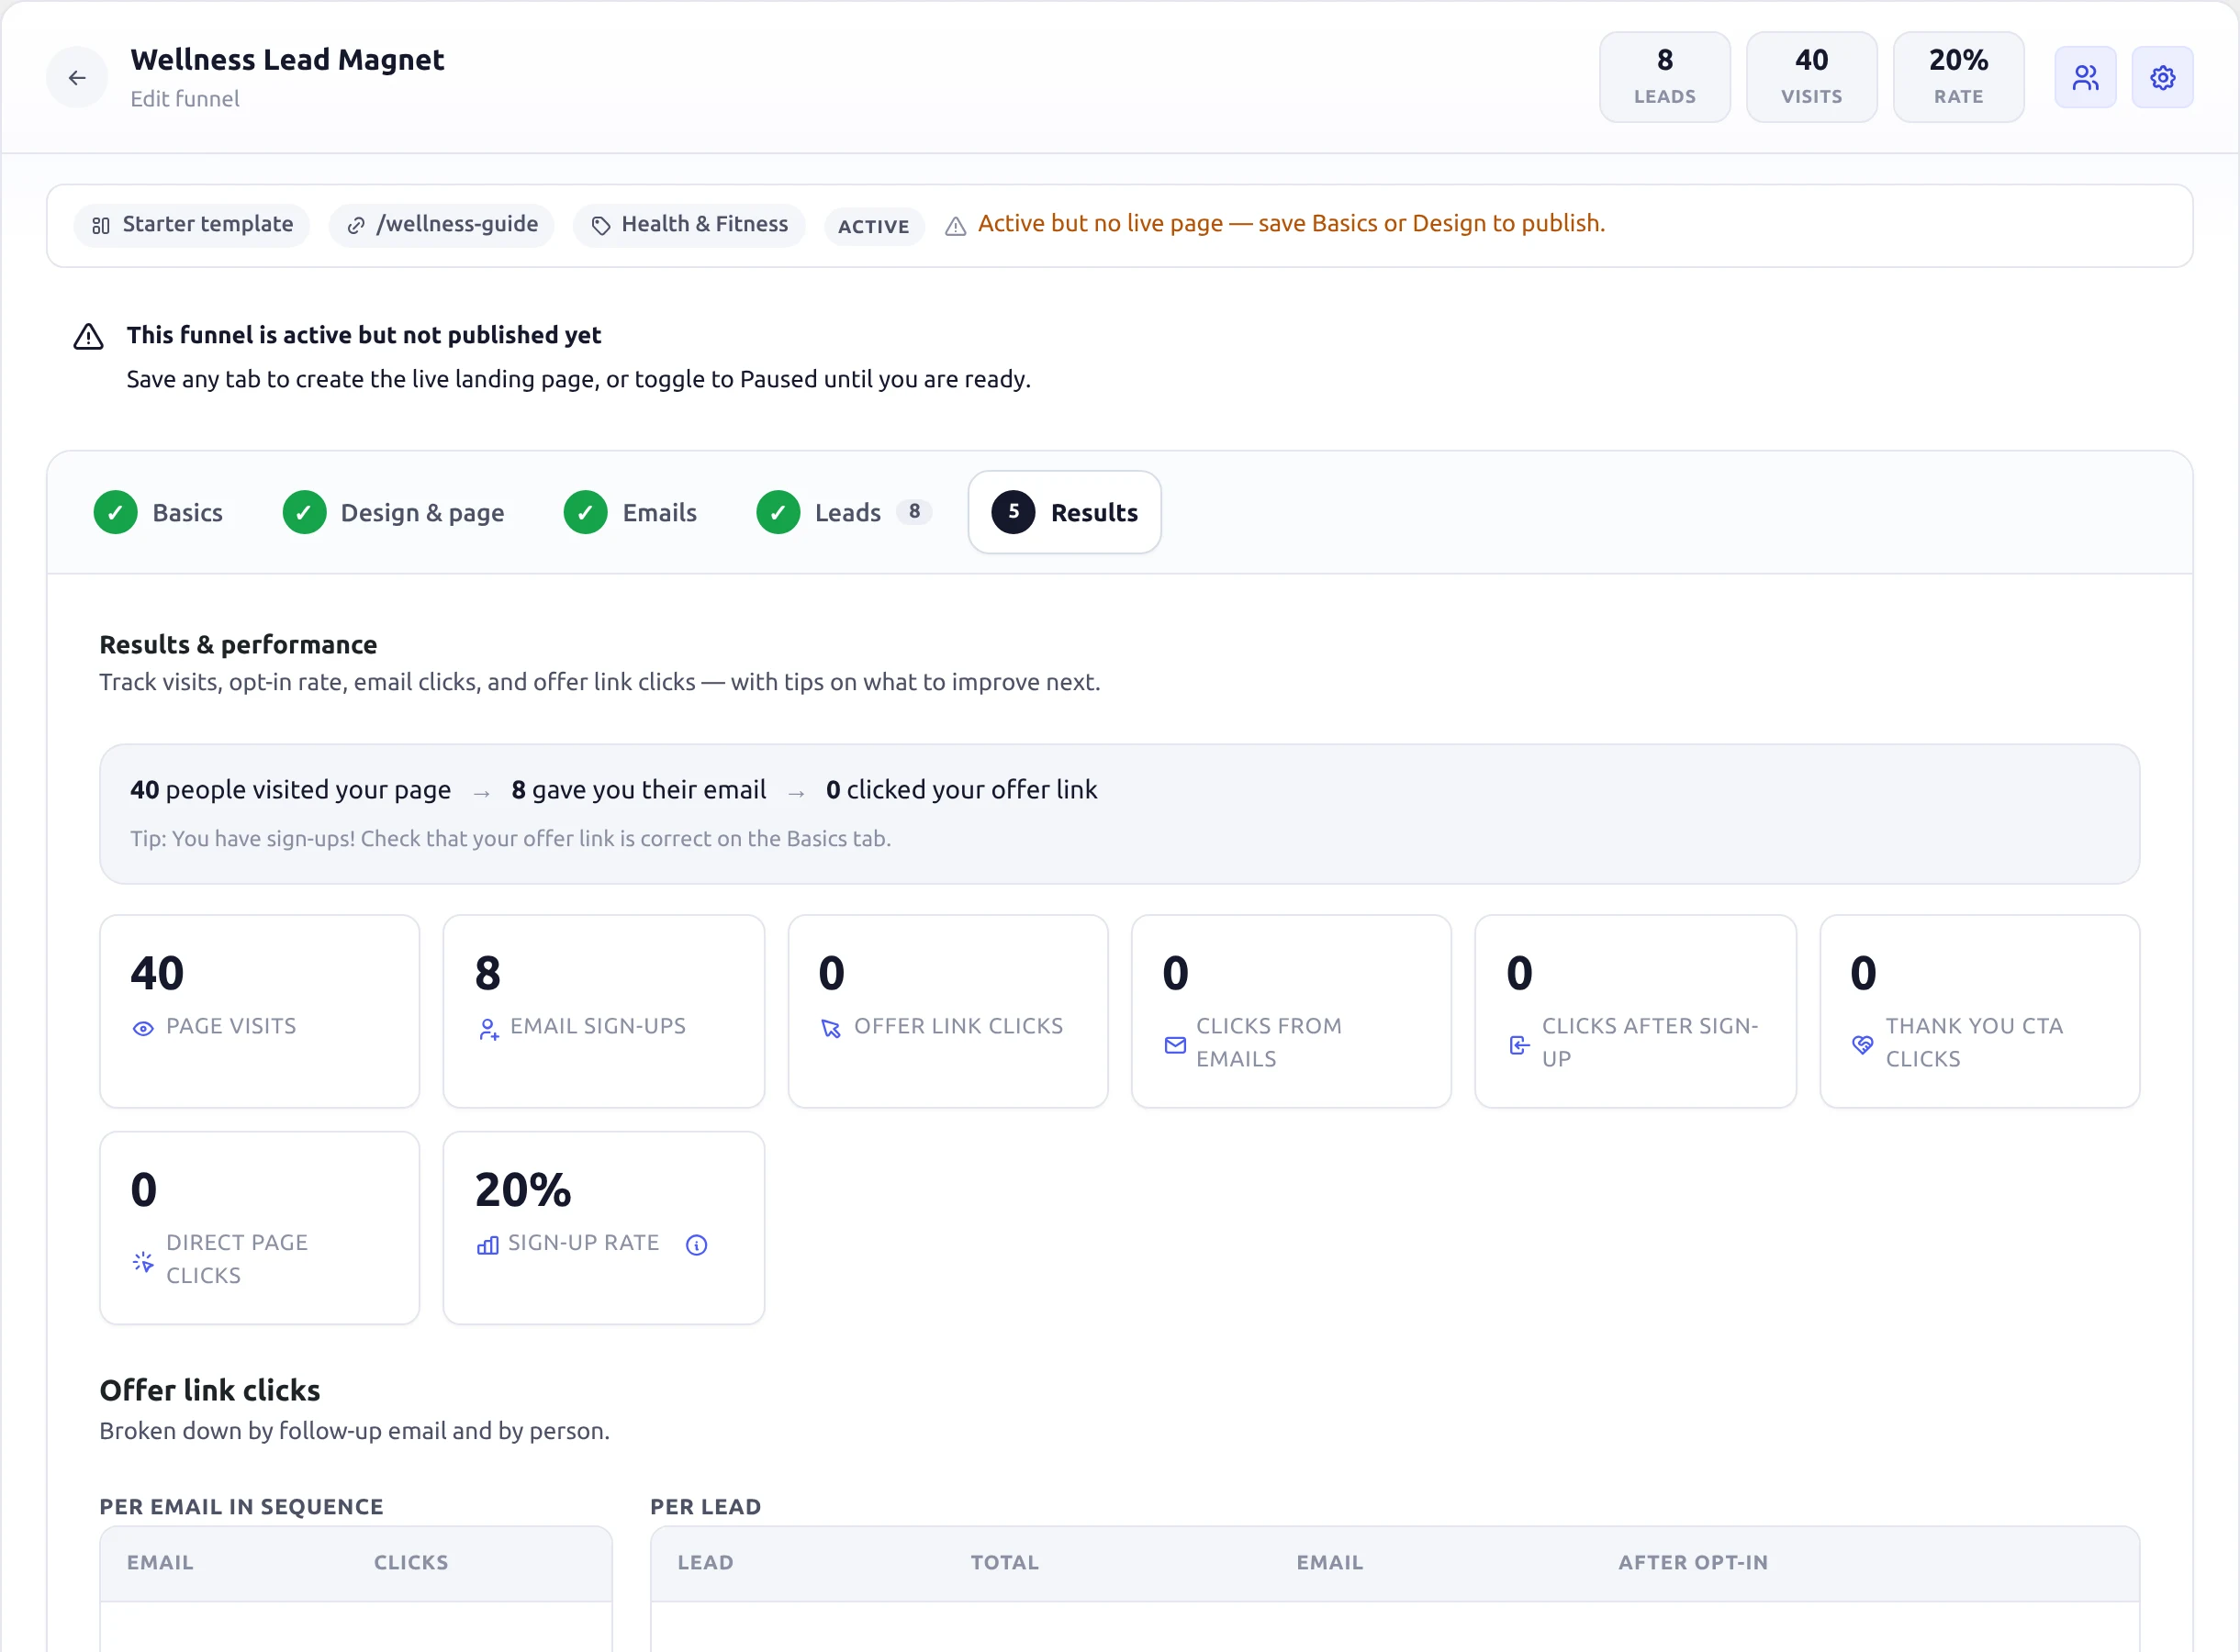Click the tip text about offer link
The image size is (2240, 1652).
pos(510,838)
